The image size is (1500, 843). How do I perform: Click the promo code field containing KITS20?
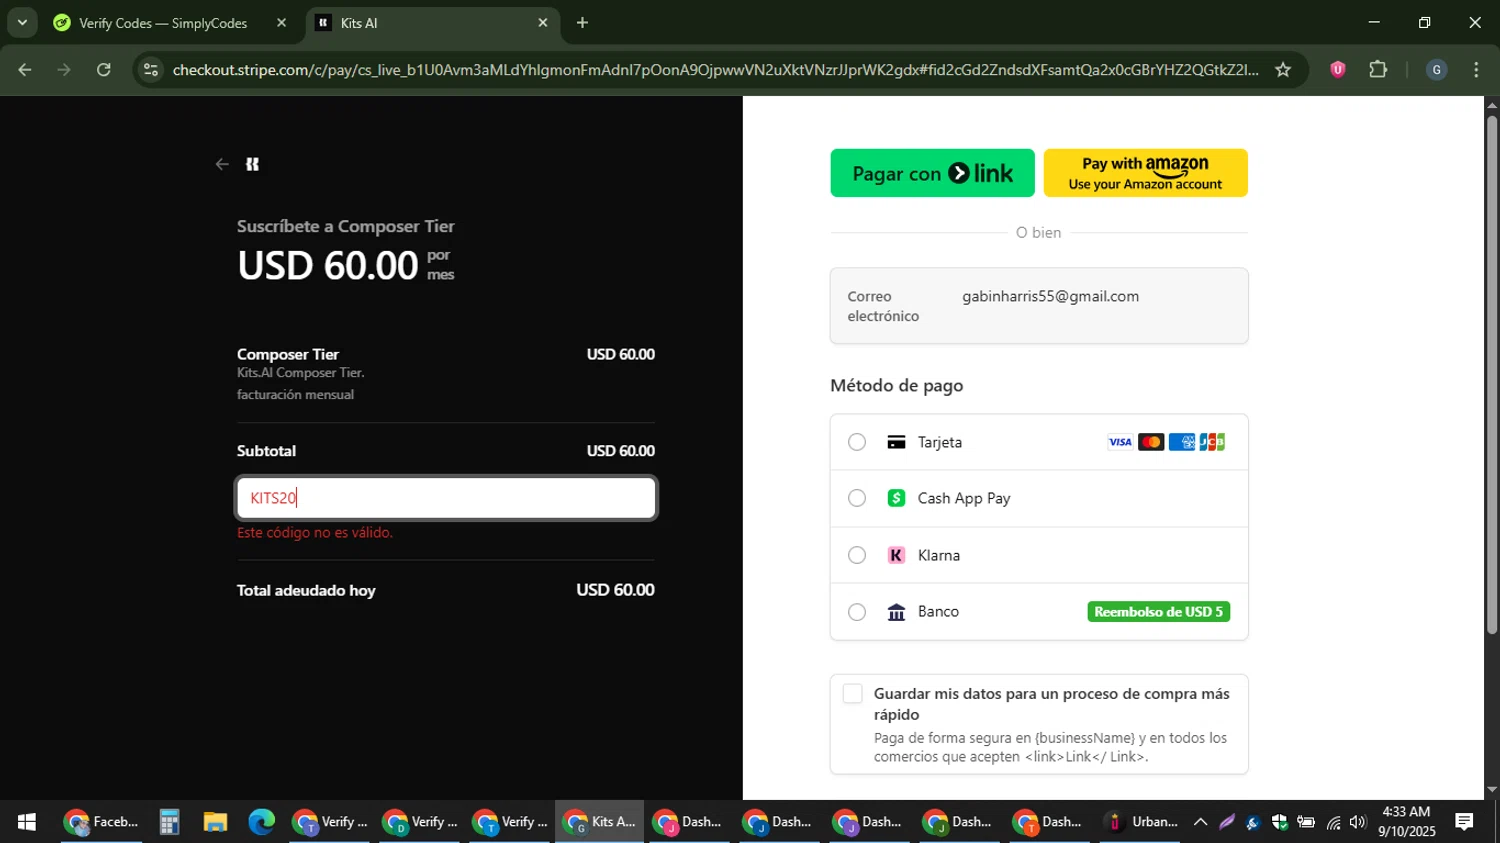click(446, 498)
